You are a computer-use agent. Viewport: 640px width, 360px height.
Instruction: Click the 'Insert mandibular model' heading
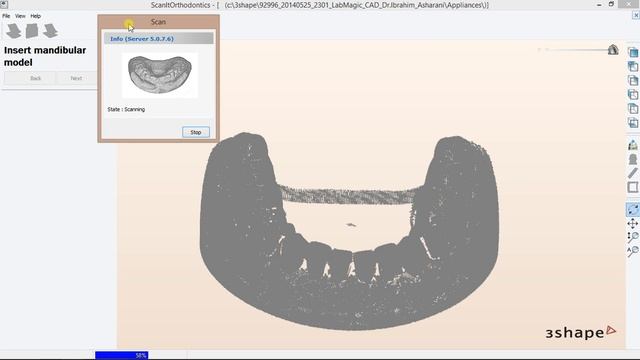coord(45,56)
